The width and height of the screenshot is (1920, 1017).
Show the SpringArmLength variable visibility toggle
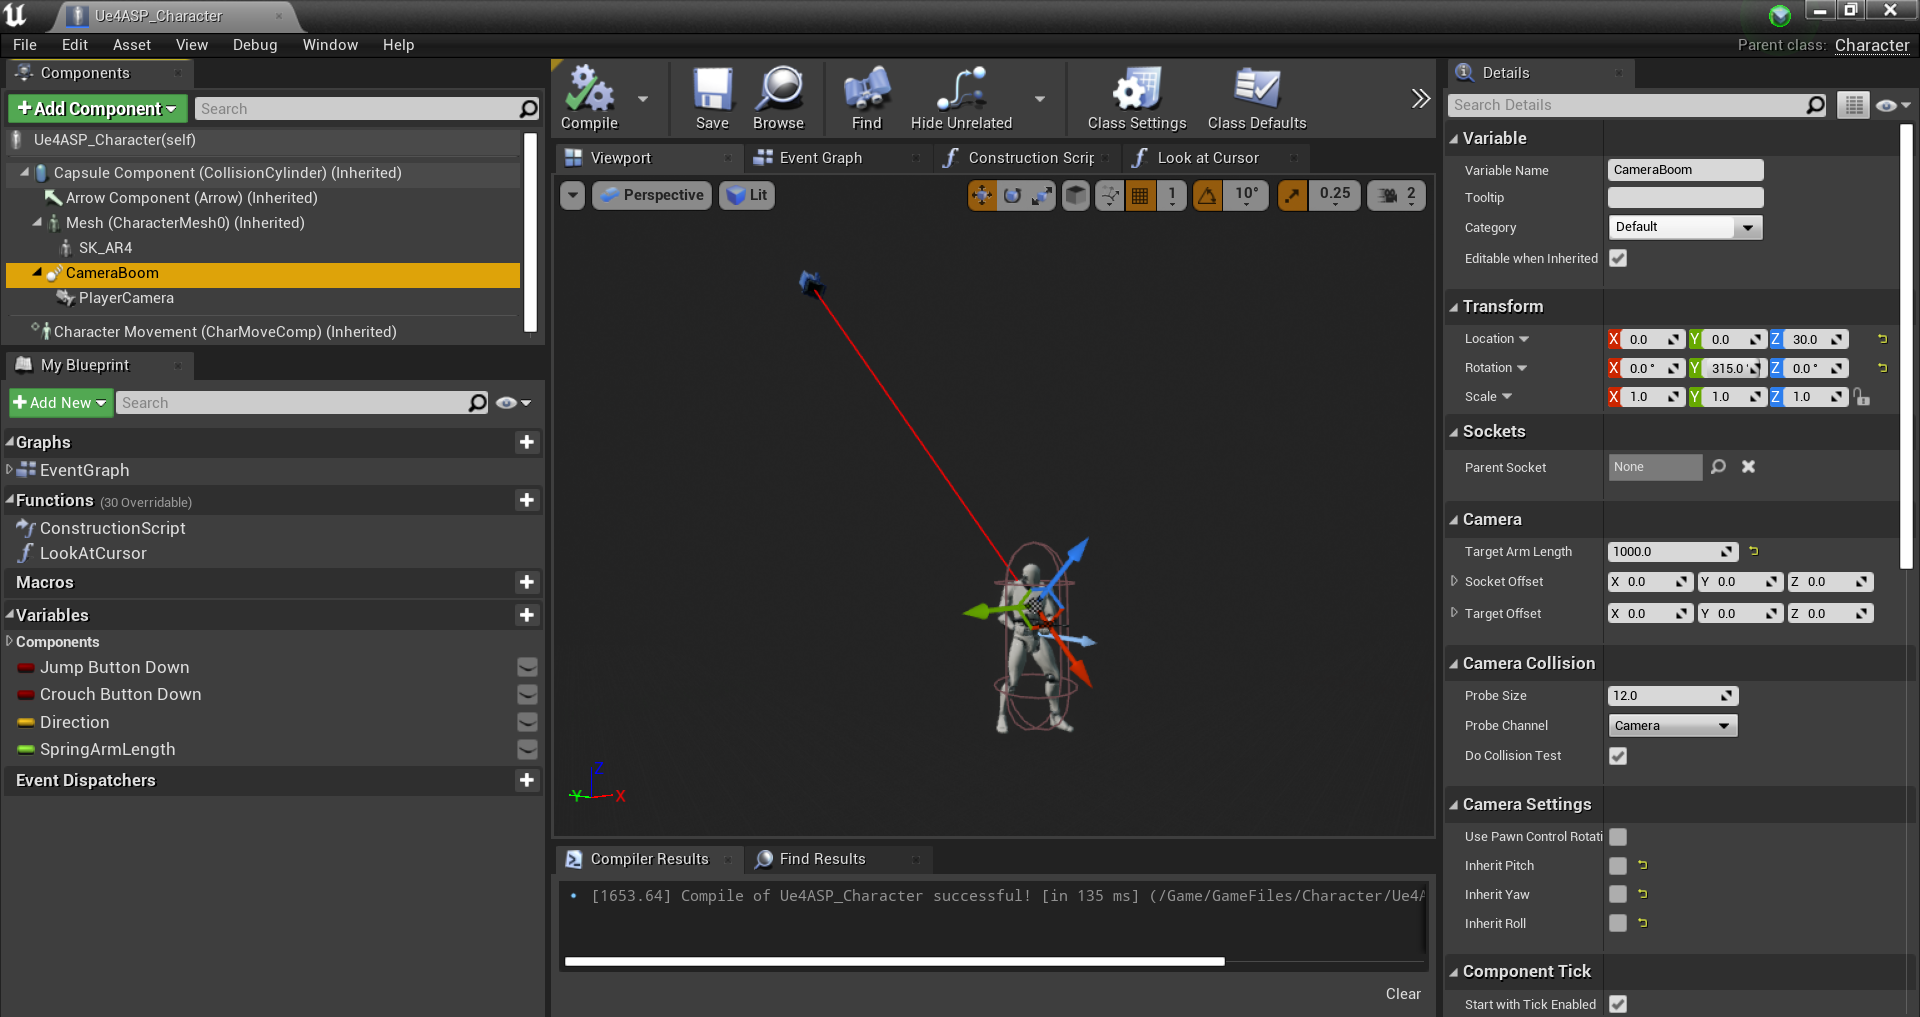pos(527,749)
